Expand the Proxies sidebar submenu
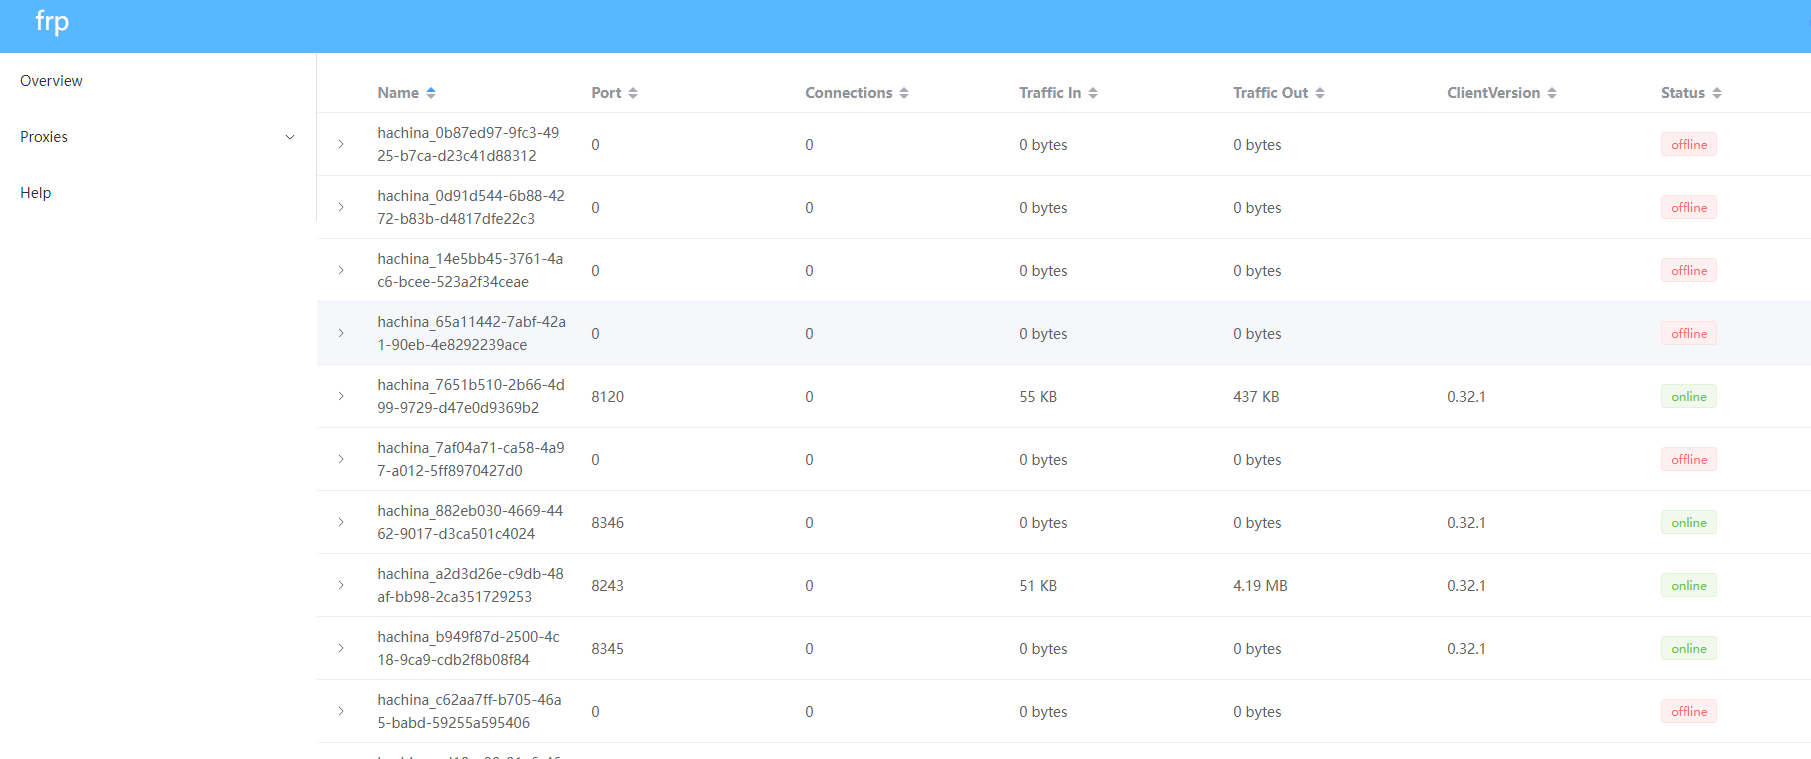1811x759 pixels. [157, 137]
